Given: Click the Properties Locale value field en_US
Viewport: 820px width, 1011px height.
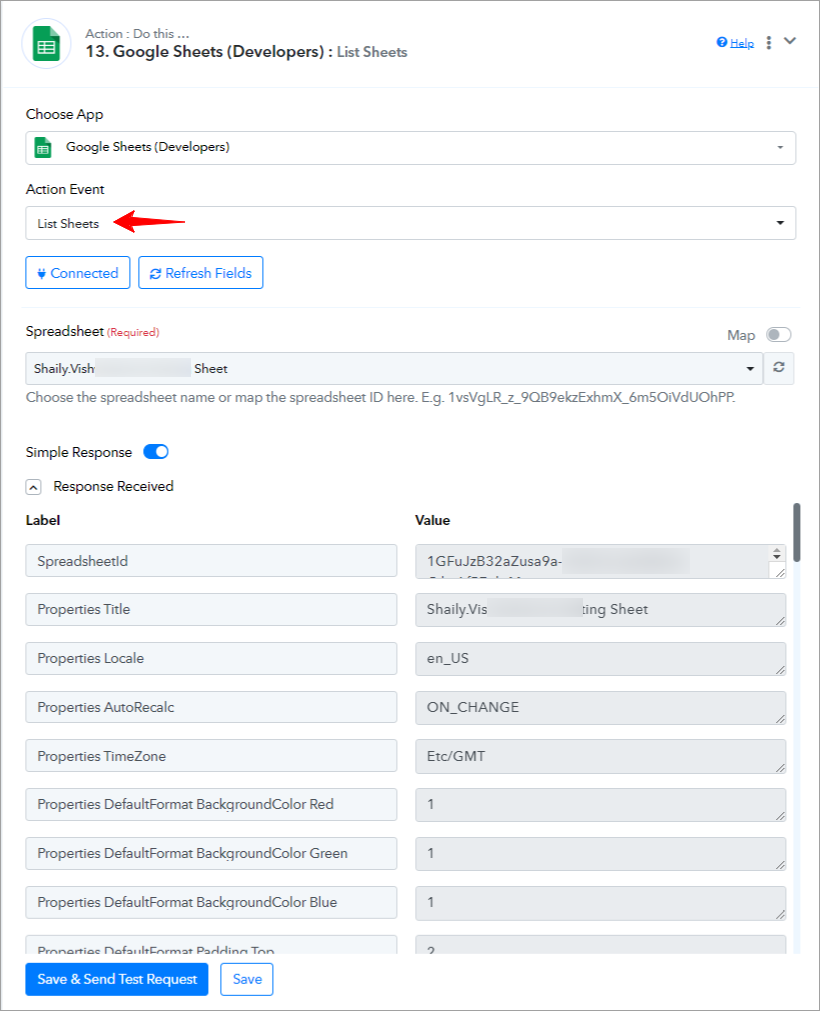Looking at the screenshot, I should (600, 658).
